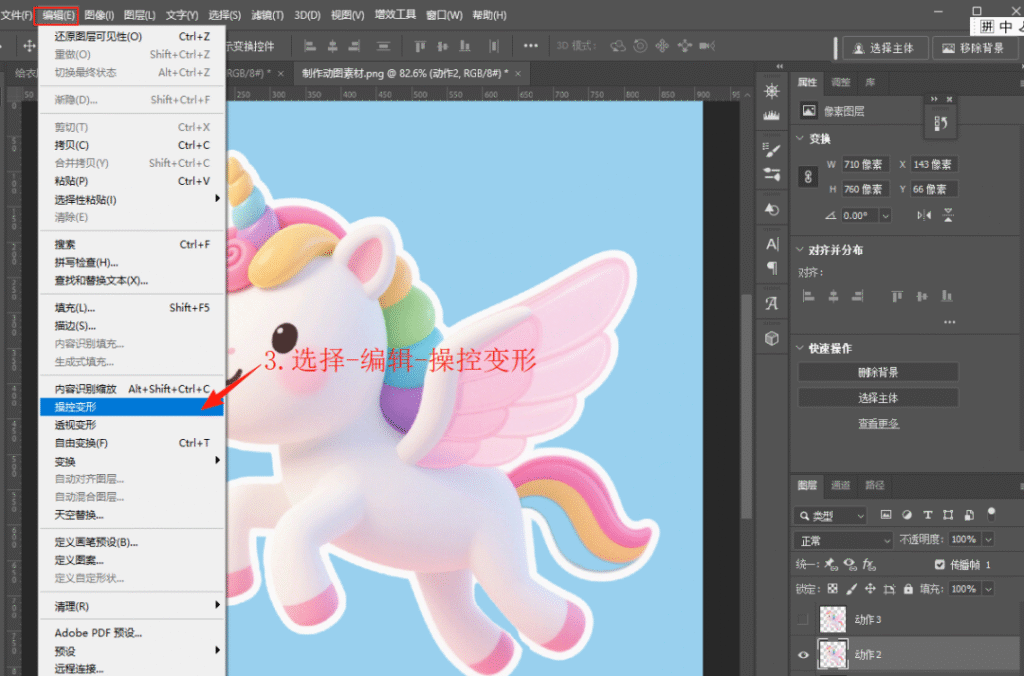Viewport: 1024px width, 676px height.
Task: Collapse the 对齐并分布 section
Action: pyautogui.click(x=800, y=249)
